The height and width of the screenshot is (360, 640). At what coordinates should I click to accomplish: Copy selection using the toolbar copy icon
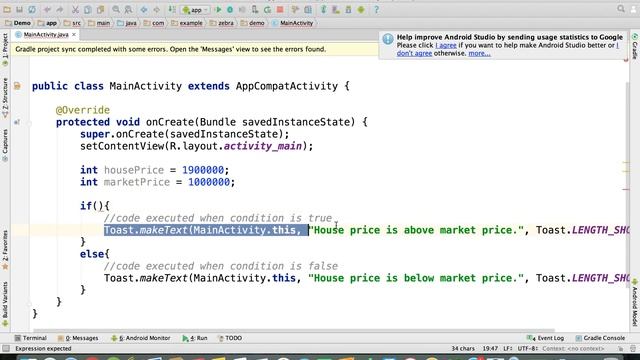(x=87, y=9)
